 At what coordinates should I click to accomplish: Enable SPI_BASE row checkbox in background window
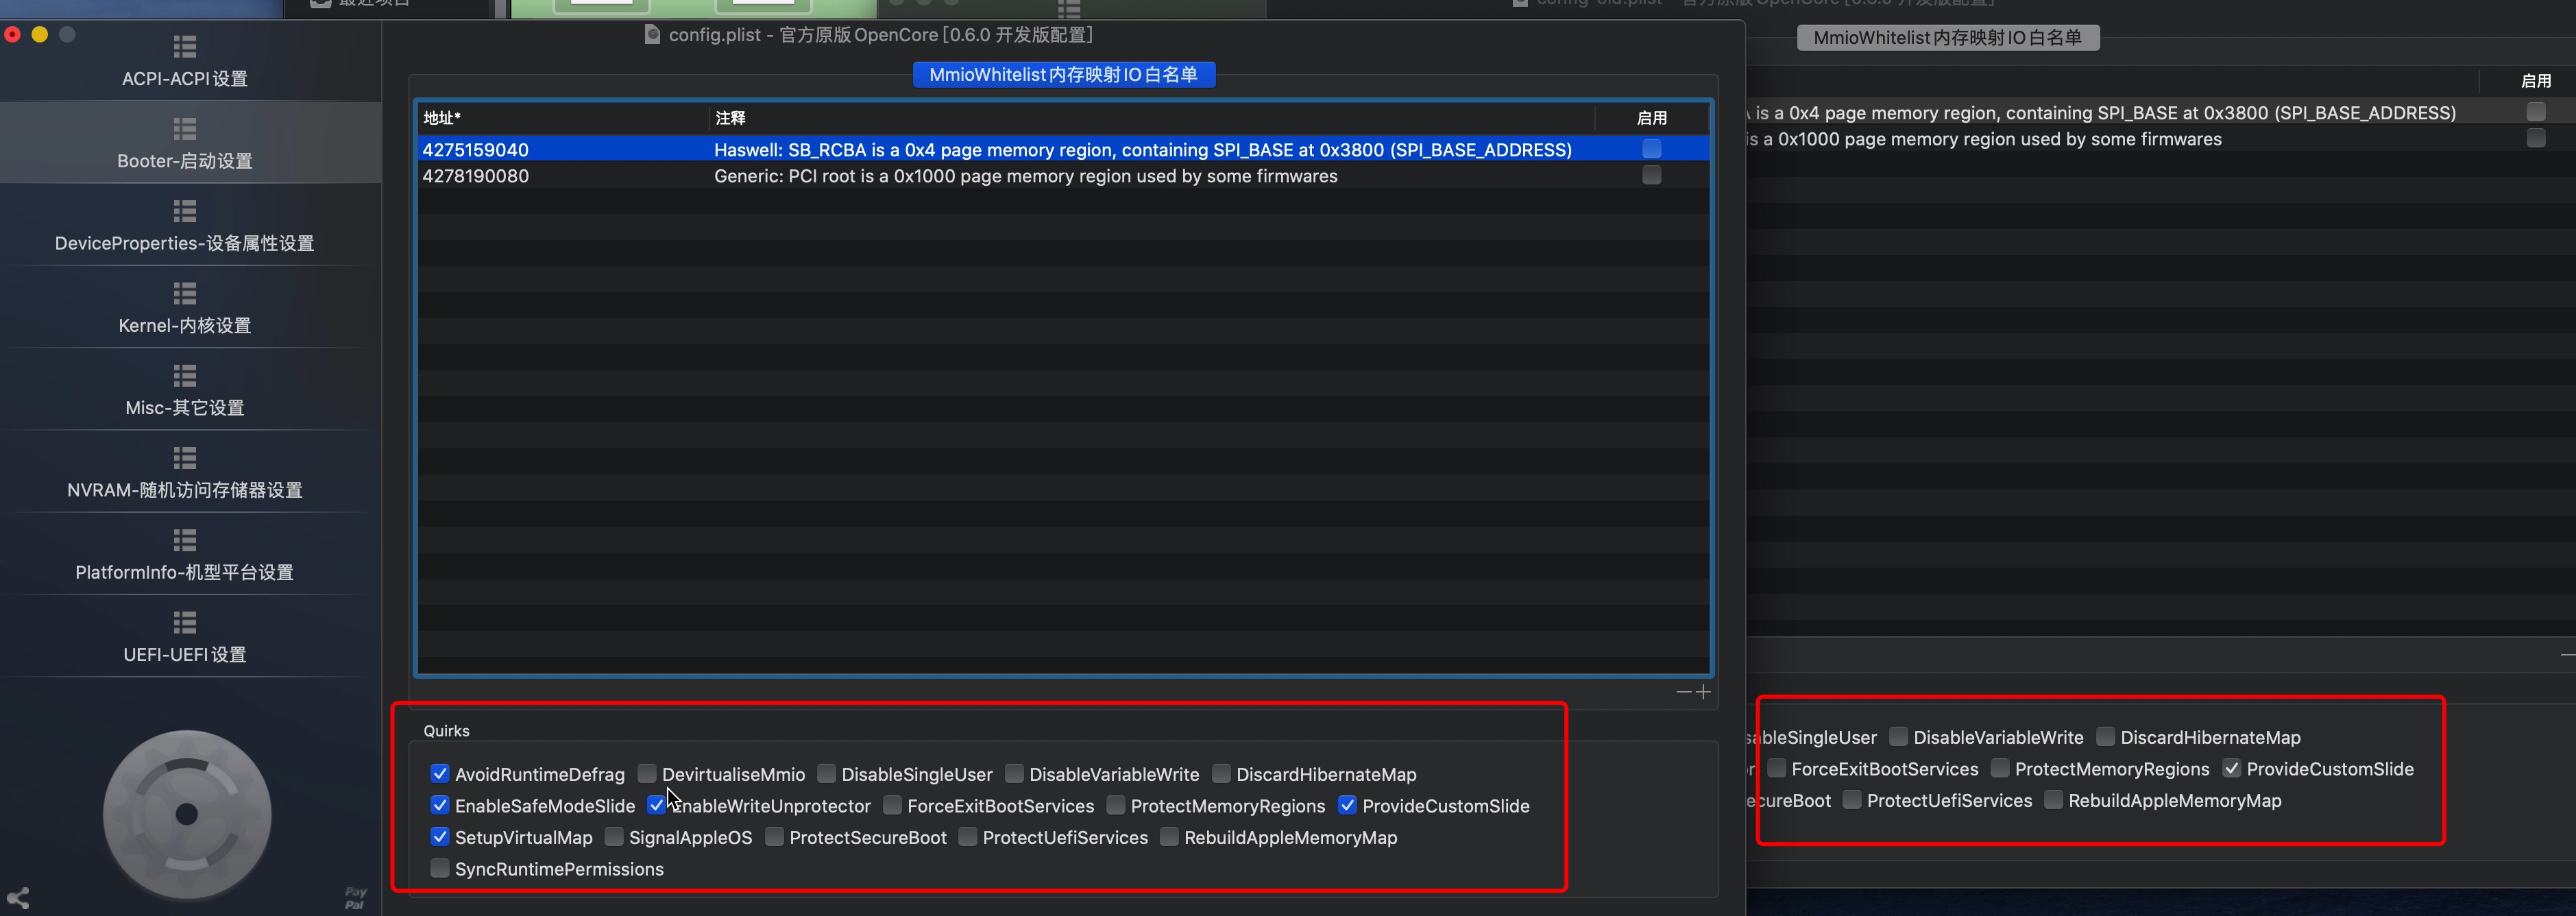(2536, 111)
